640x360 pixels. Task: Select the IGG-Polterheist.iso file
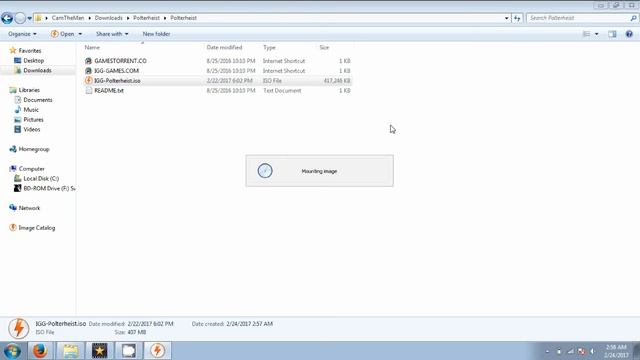click(x=118, y=81)
